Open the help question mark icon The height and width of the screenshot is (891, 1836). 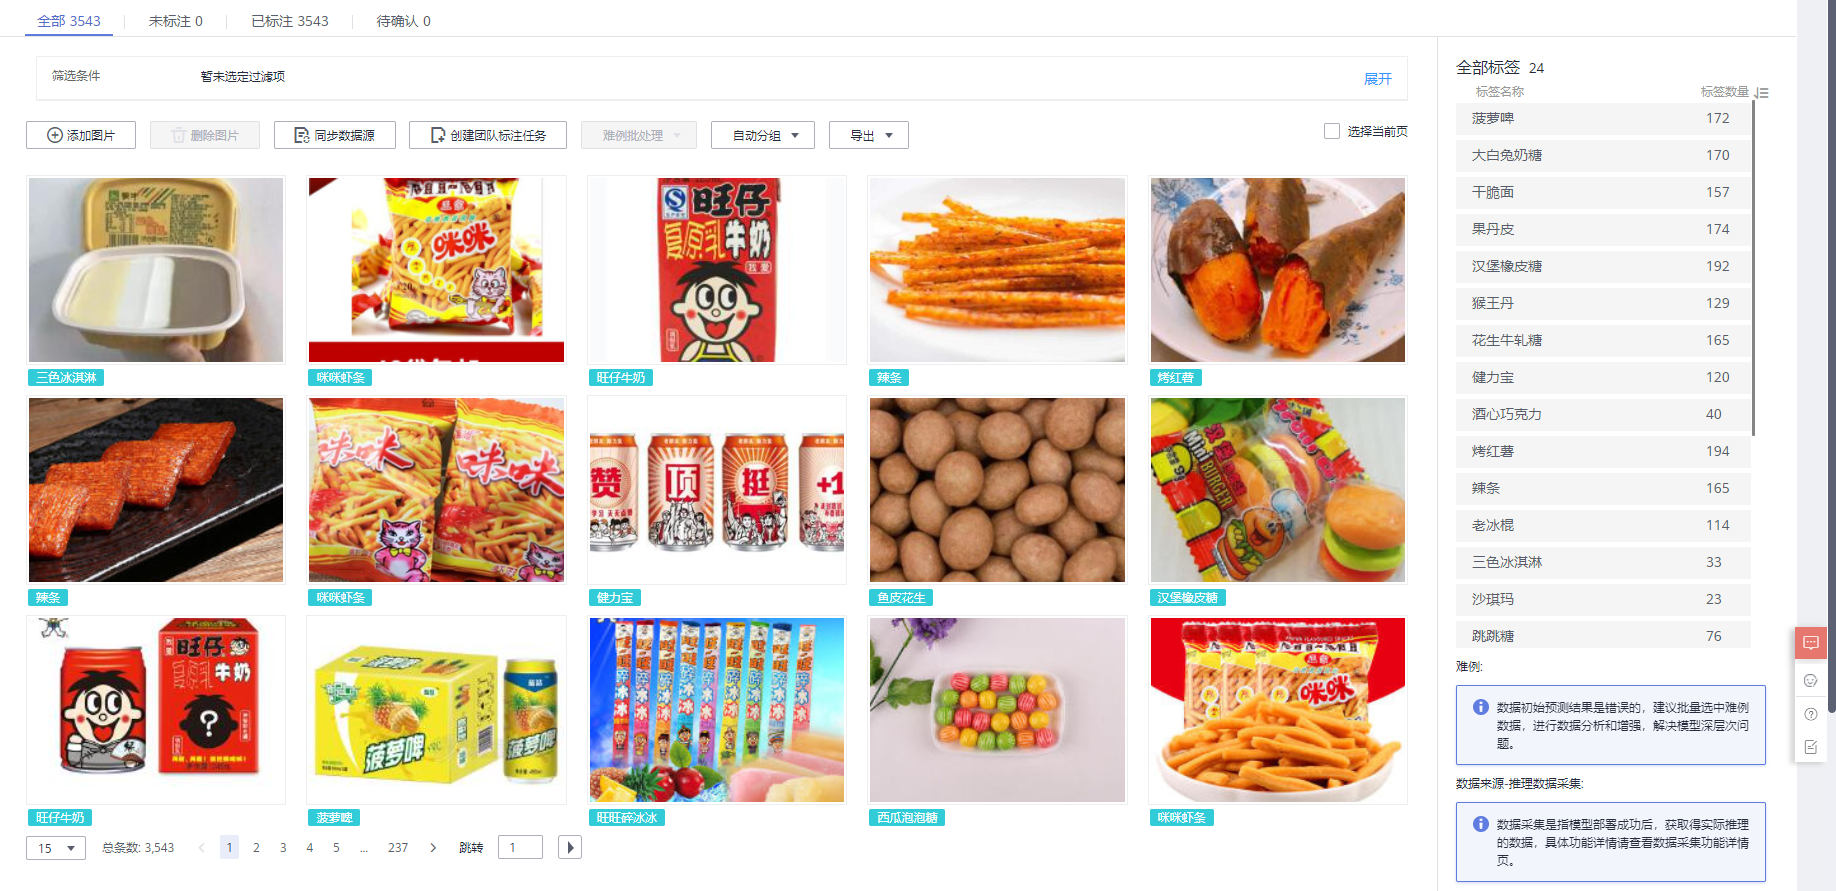click(x=1811, y=714)
